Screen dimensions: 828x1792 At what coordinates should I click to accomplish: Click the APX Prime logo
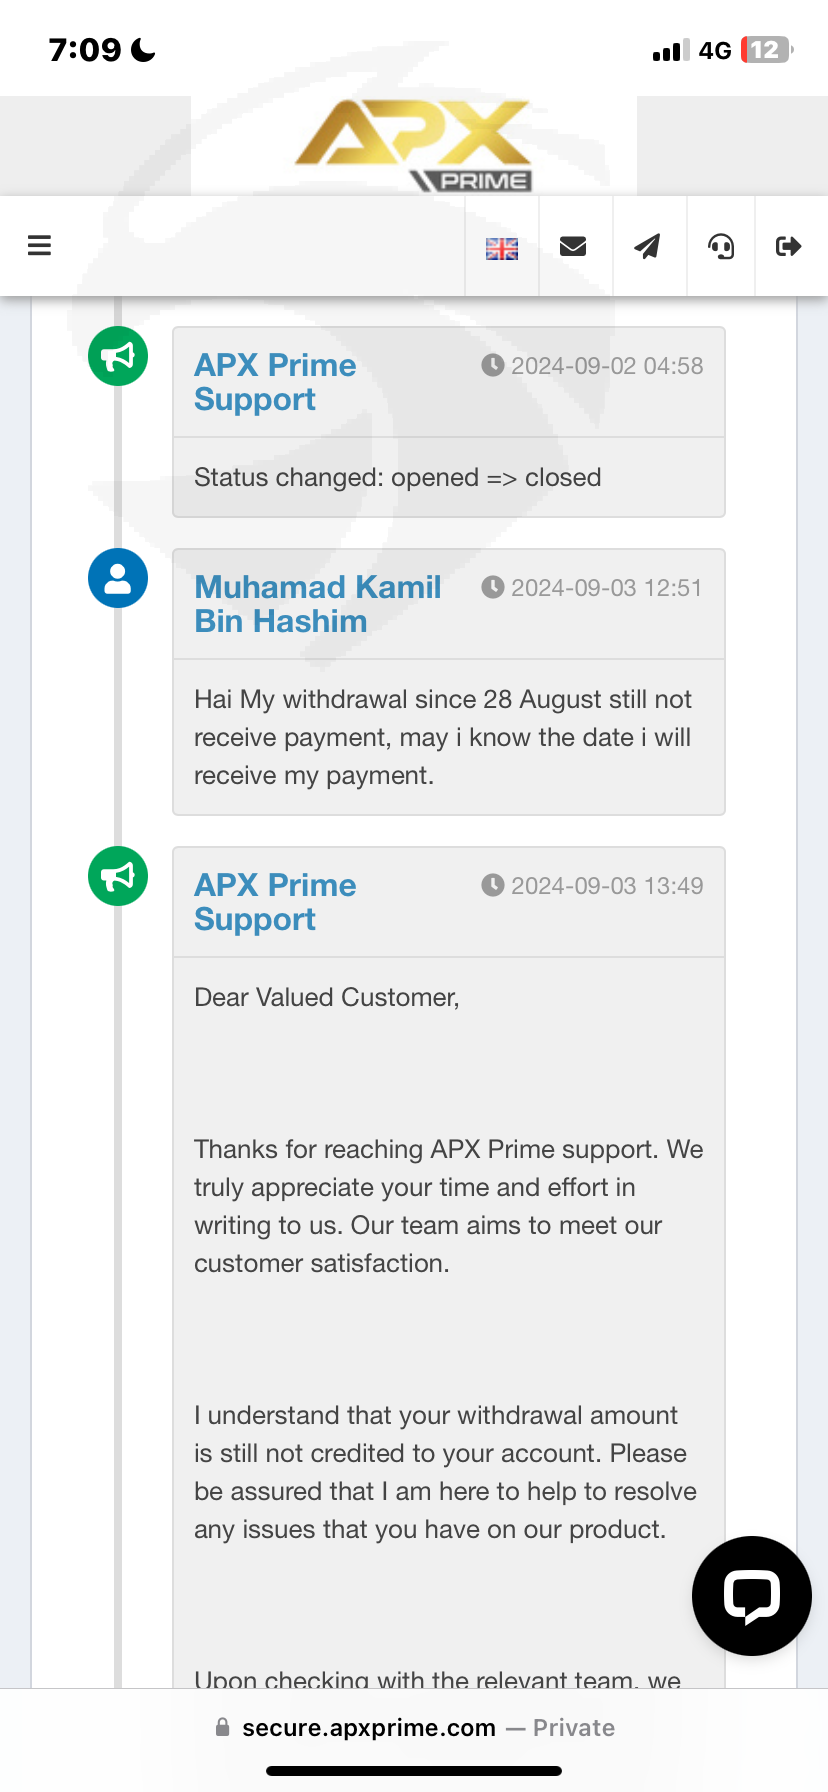coord(414,146)
